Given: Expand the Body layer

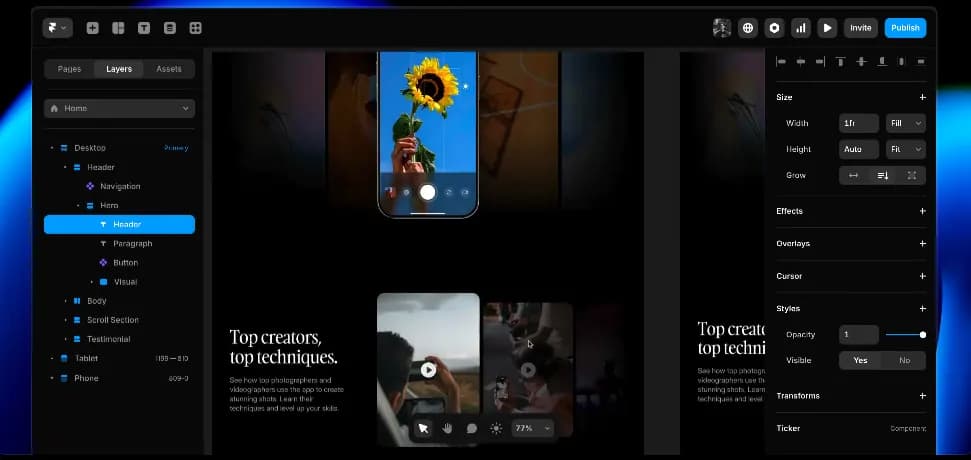Looking at the screenshot, I should coord(64,301).
